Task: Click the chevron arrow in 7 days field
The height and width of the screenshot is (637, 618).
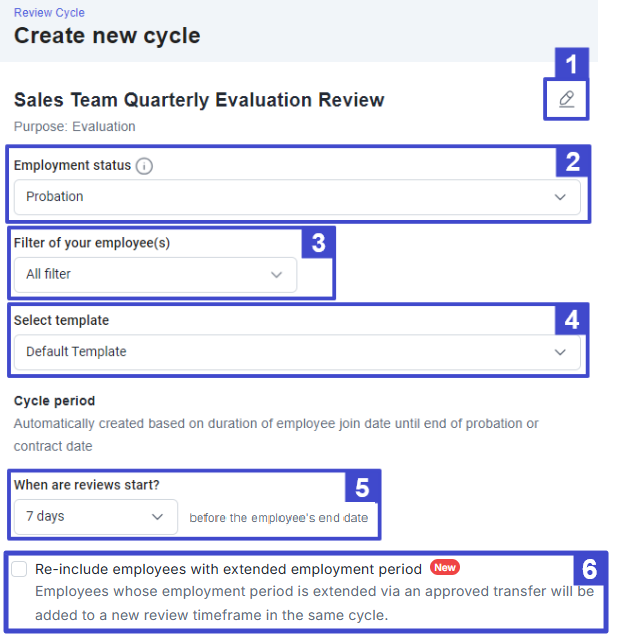Action: click(157, 517)
